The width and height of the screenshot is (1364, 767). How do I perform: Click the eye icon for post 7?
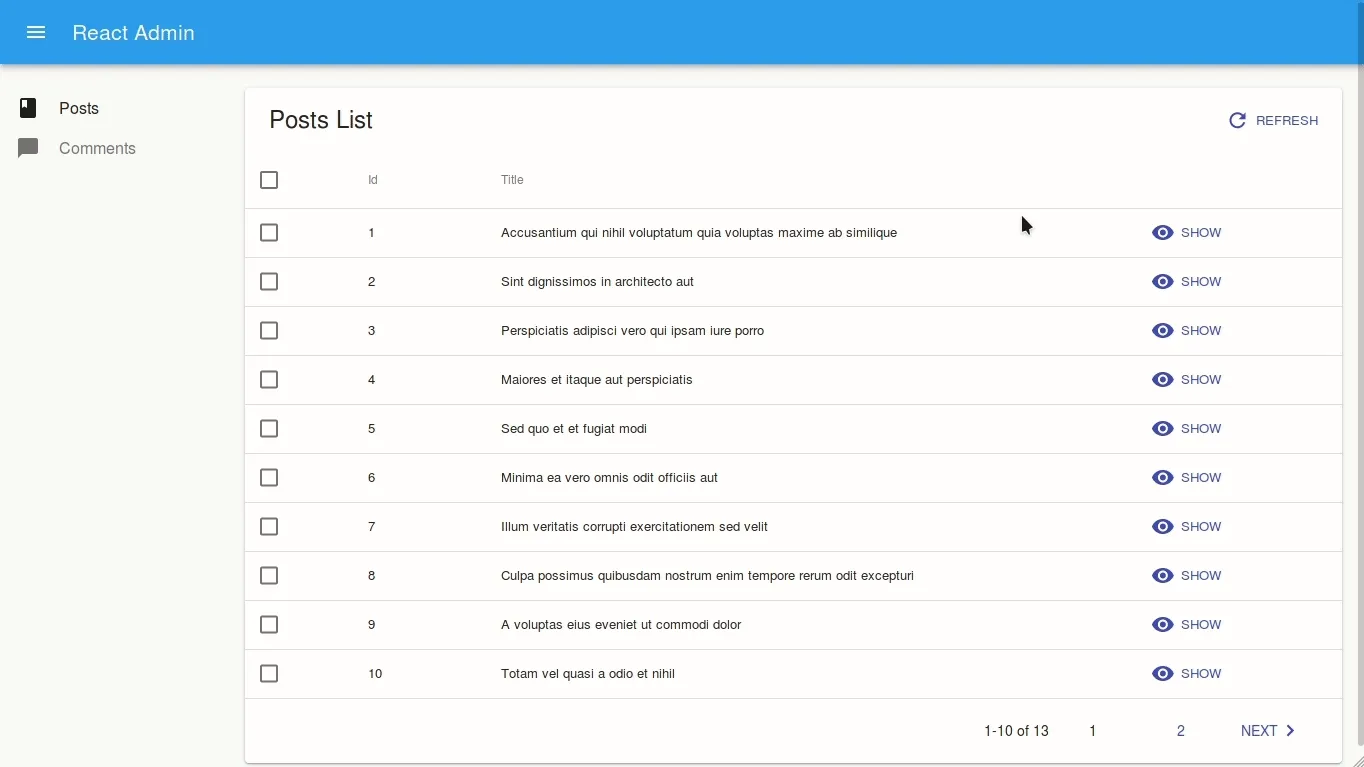(x=1162, y=527)
